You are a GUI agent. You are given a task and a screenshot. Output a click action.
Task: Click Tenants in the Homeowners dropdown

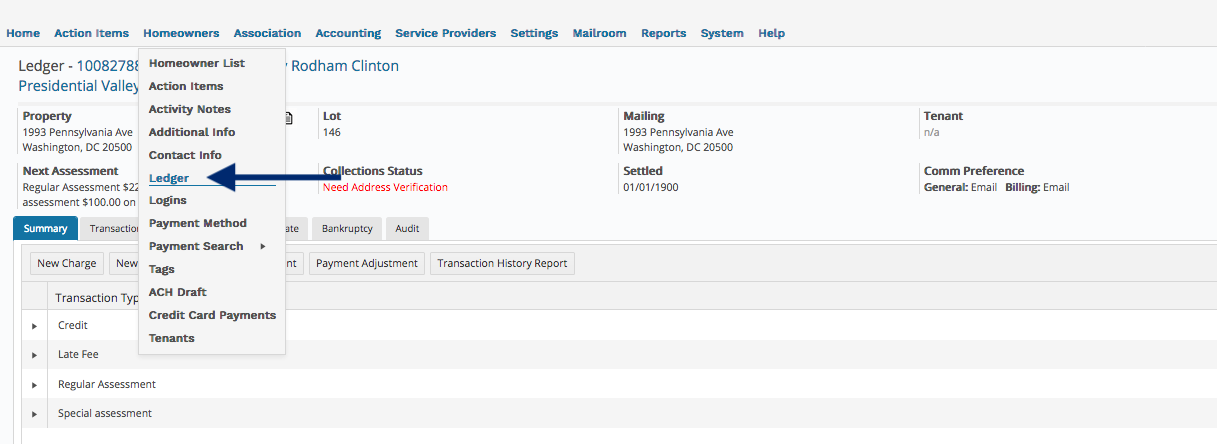[171, 338]
